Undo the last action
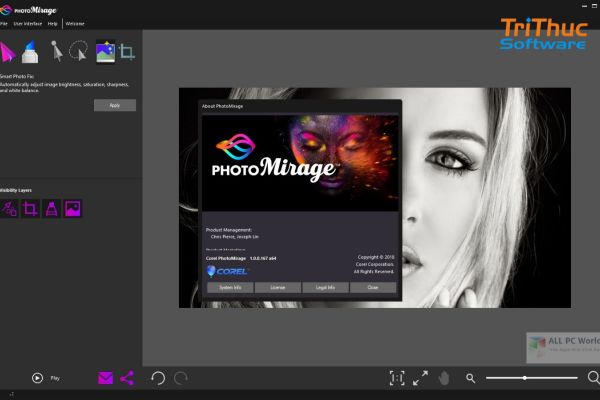600x400 pixels. (158, 378)
